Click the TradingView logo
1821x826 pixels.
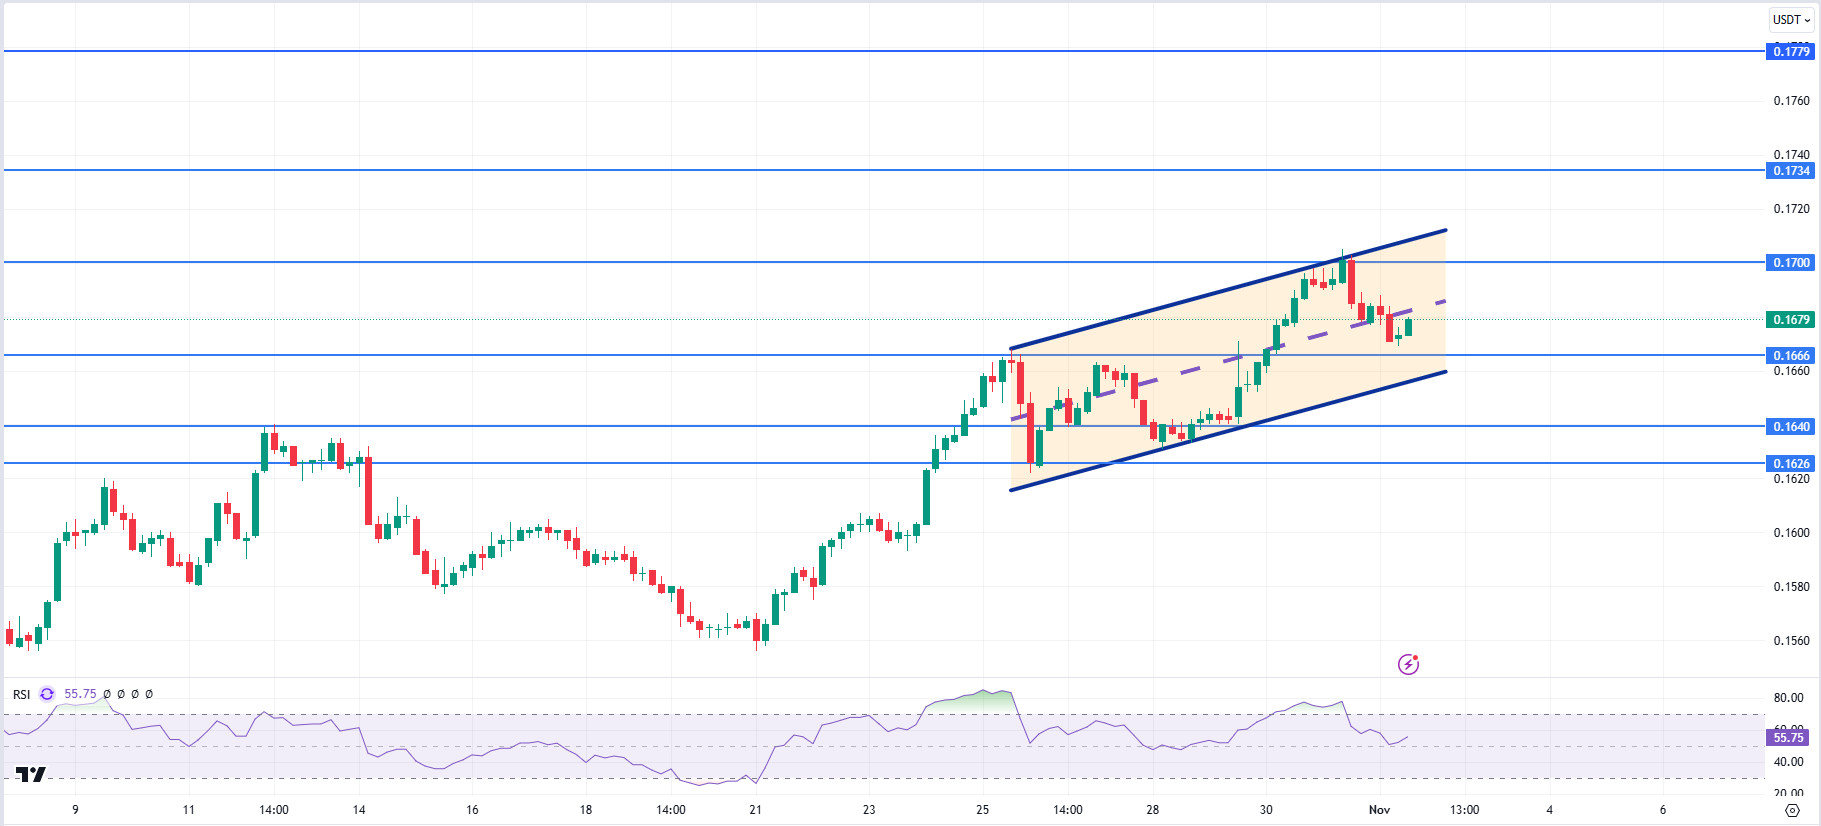point(31,774)
